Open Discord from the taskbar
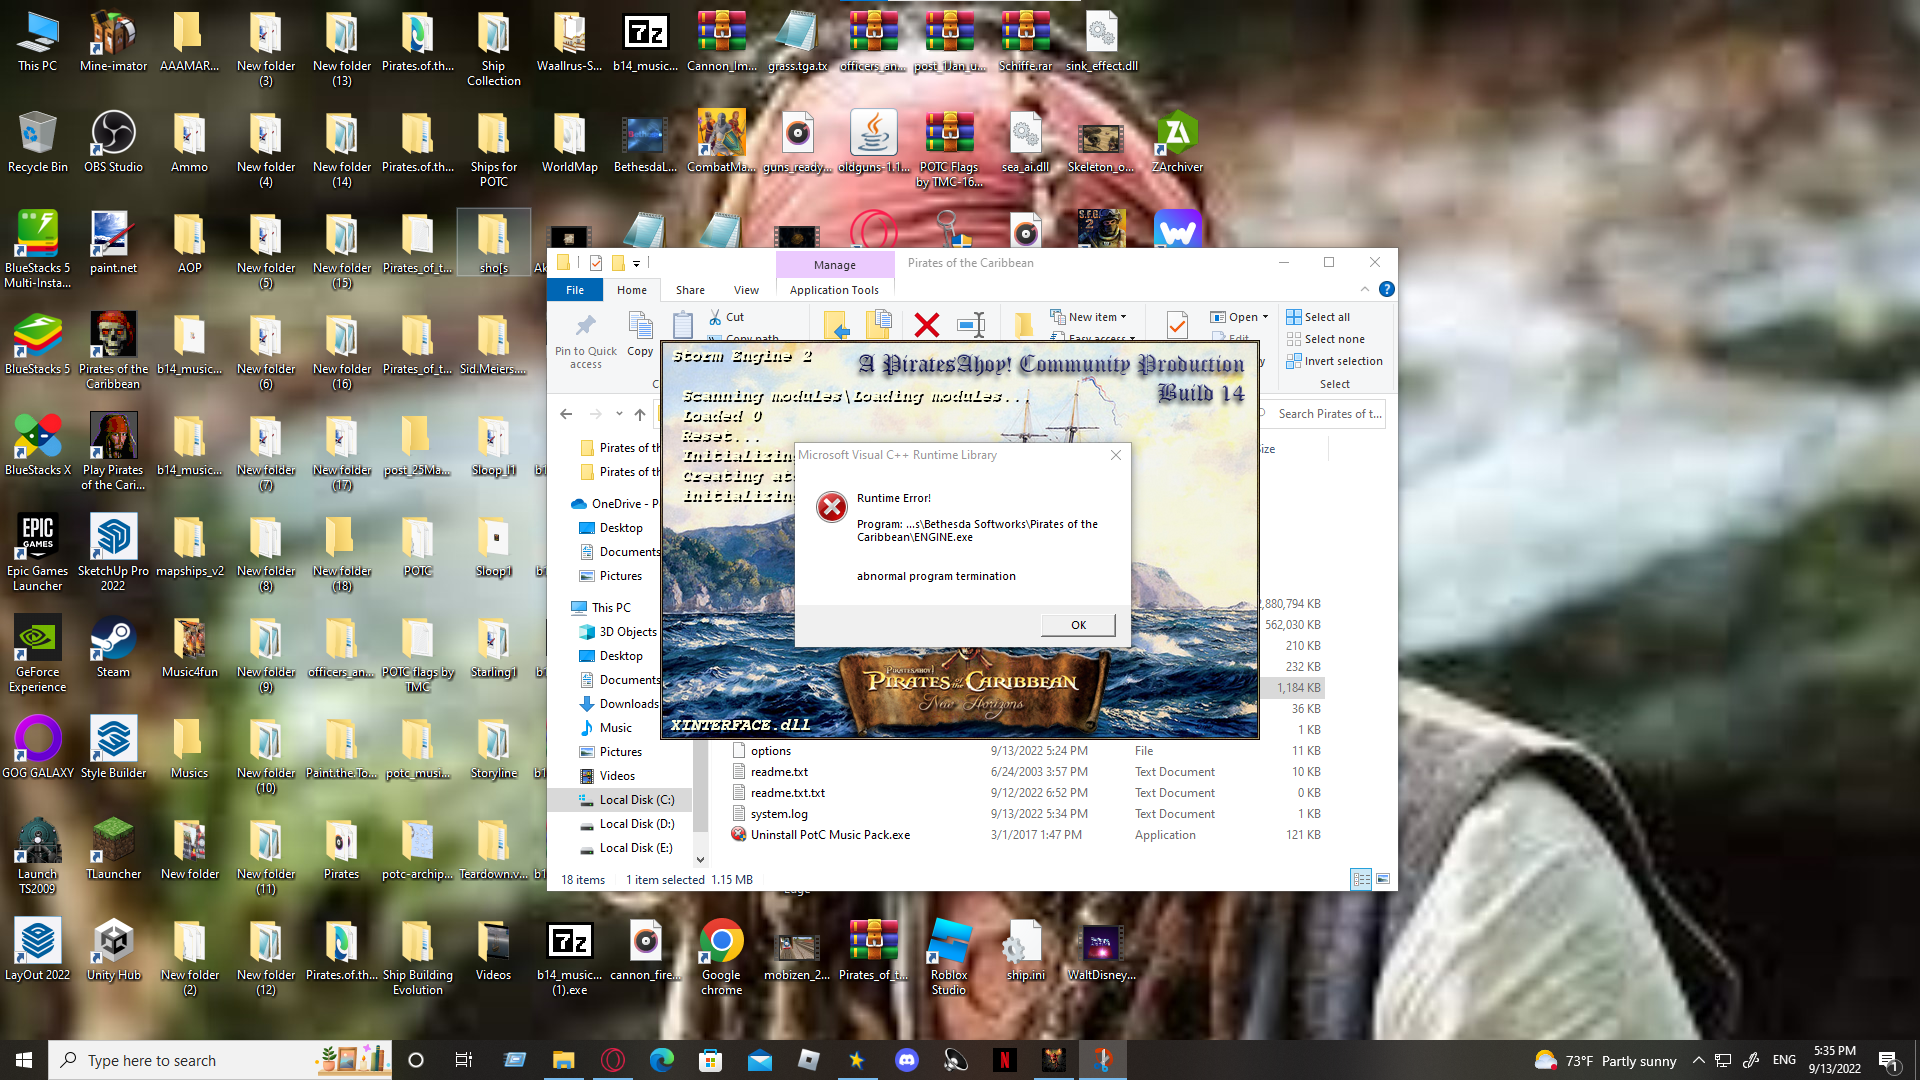 pyautogui.click(x=907, y=1060)
